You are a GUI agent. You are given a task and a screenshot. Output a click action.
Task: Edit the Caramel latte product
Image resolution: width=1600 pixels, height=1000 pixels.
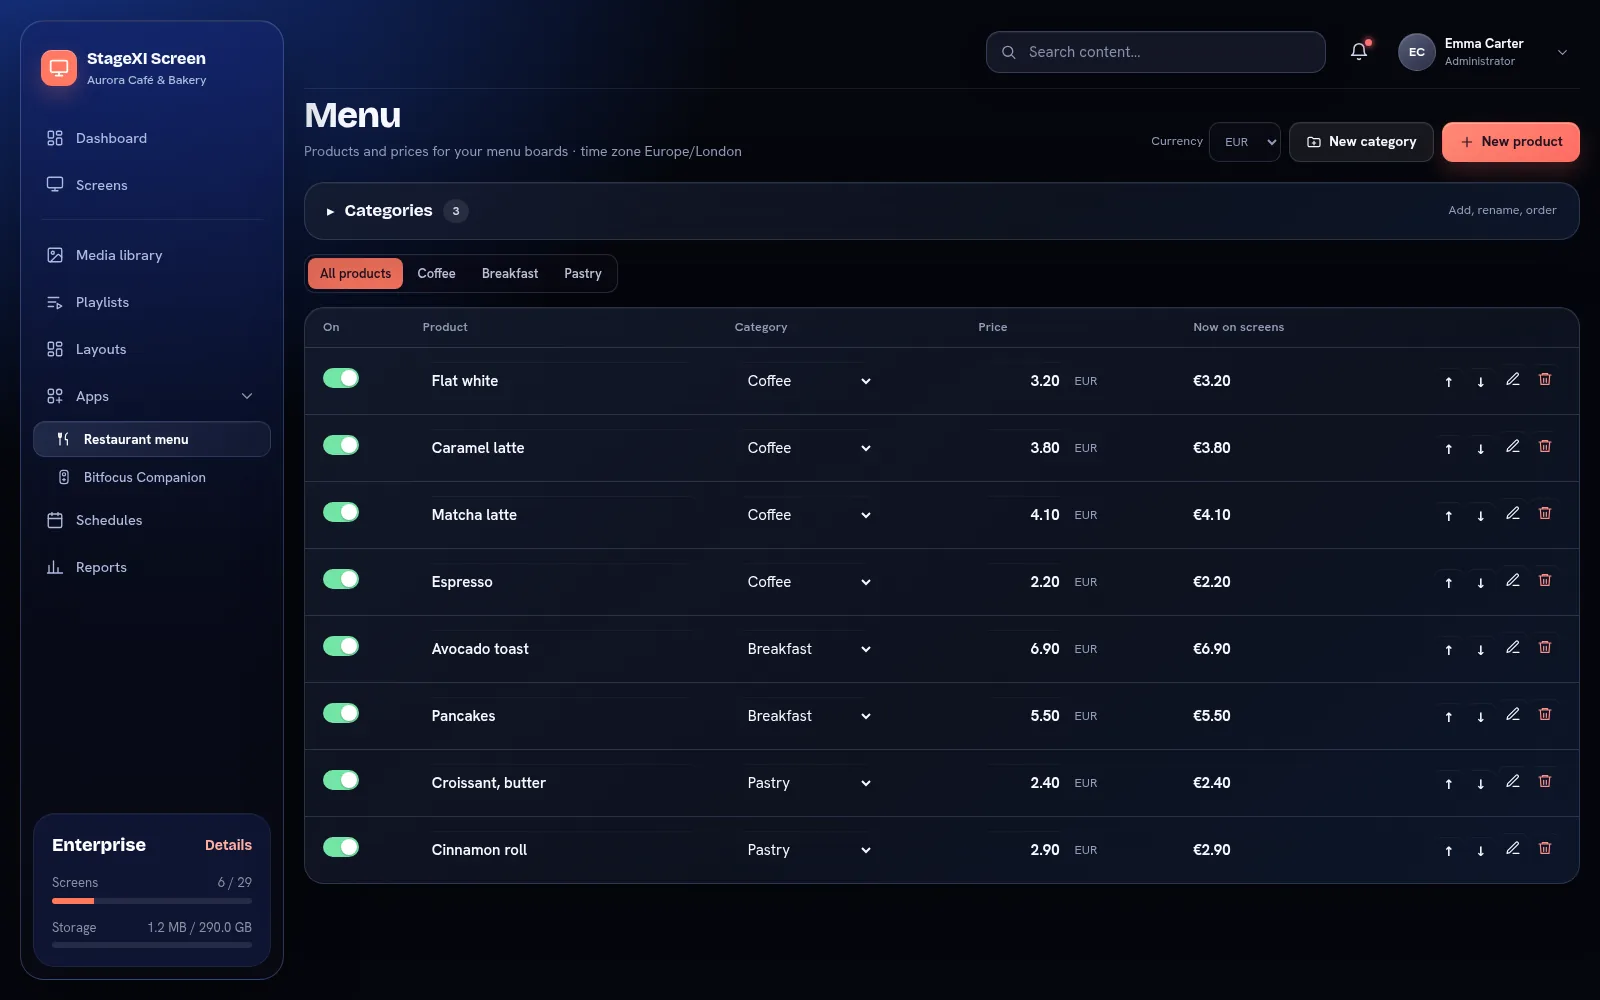point(1513,446)
